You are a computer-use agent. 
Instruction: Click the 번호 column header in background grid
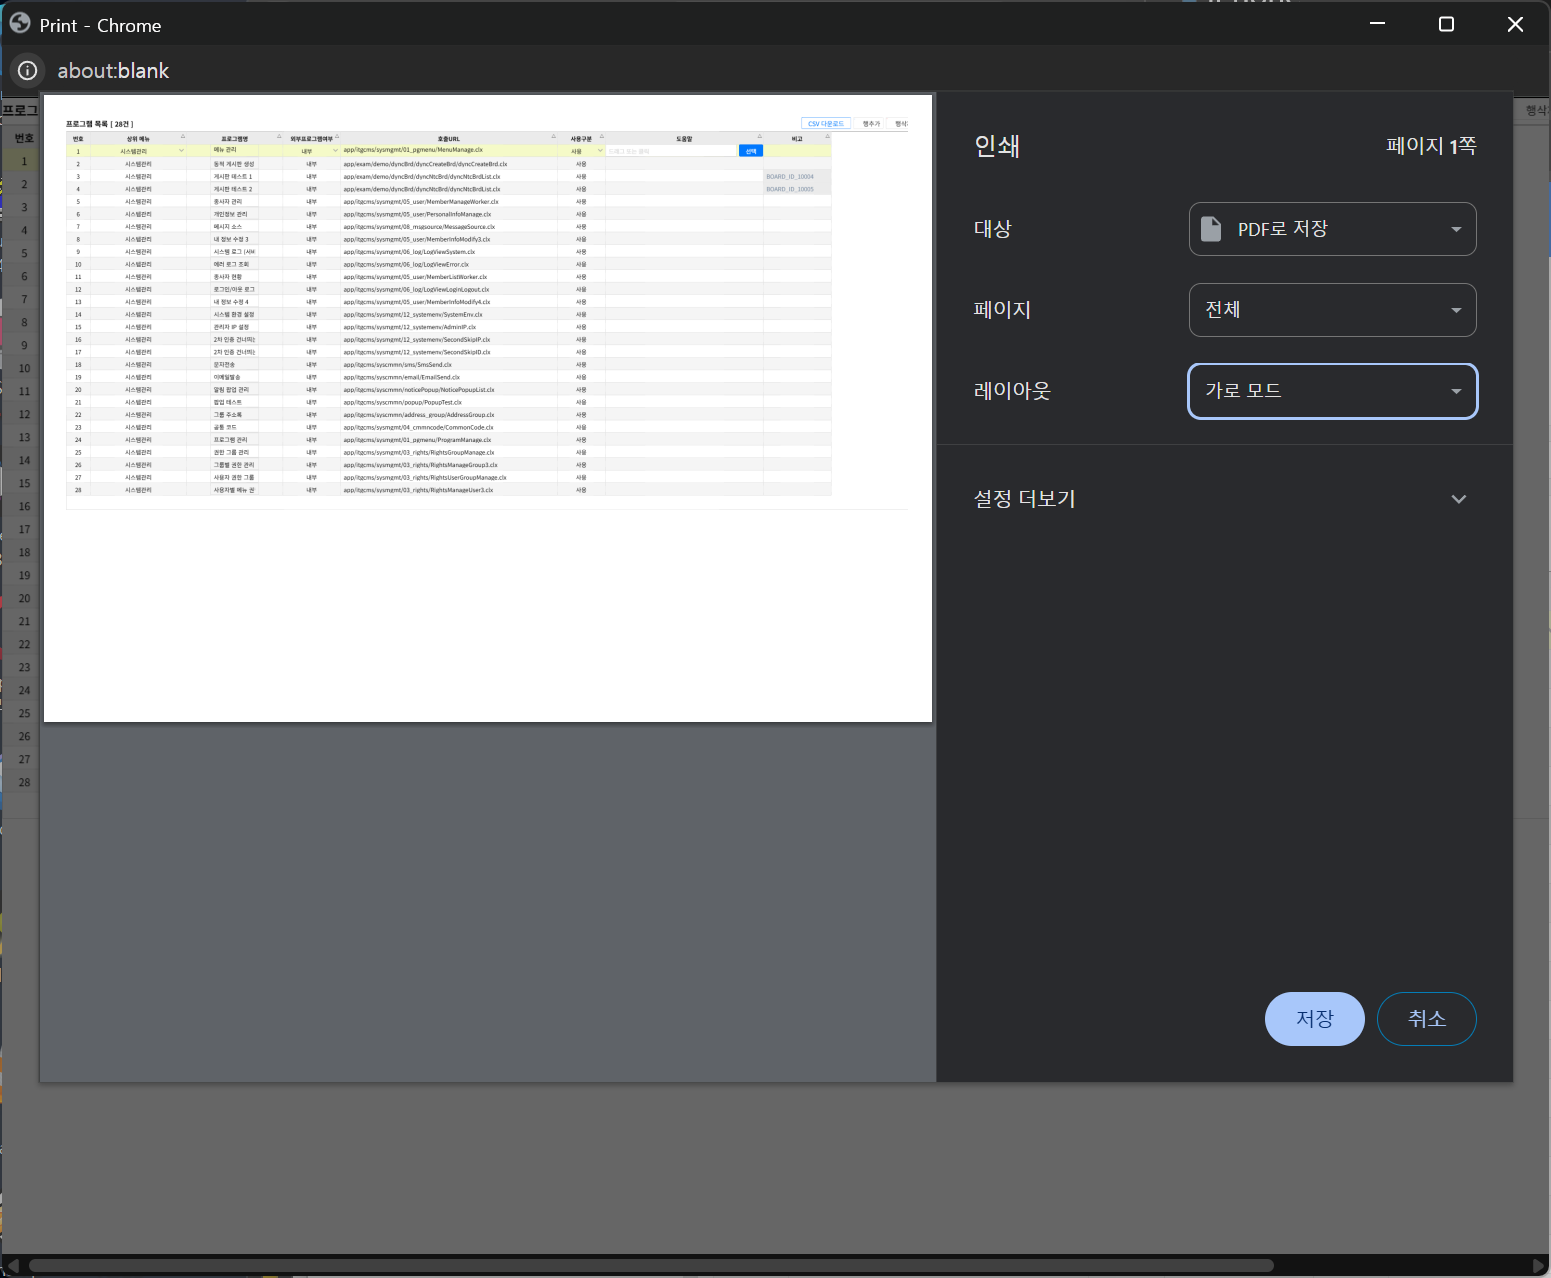(24, 138)
